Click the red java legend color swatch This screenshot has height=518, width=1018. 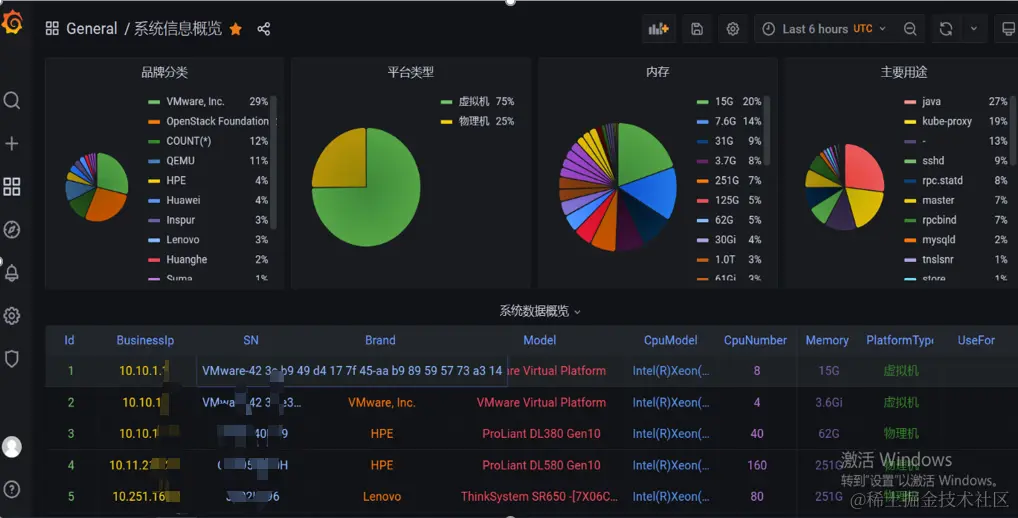(x=910, y=102)
